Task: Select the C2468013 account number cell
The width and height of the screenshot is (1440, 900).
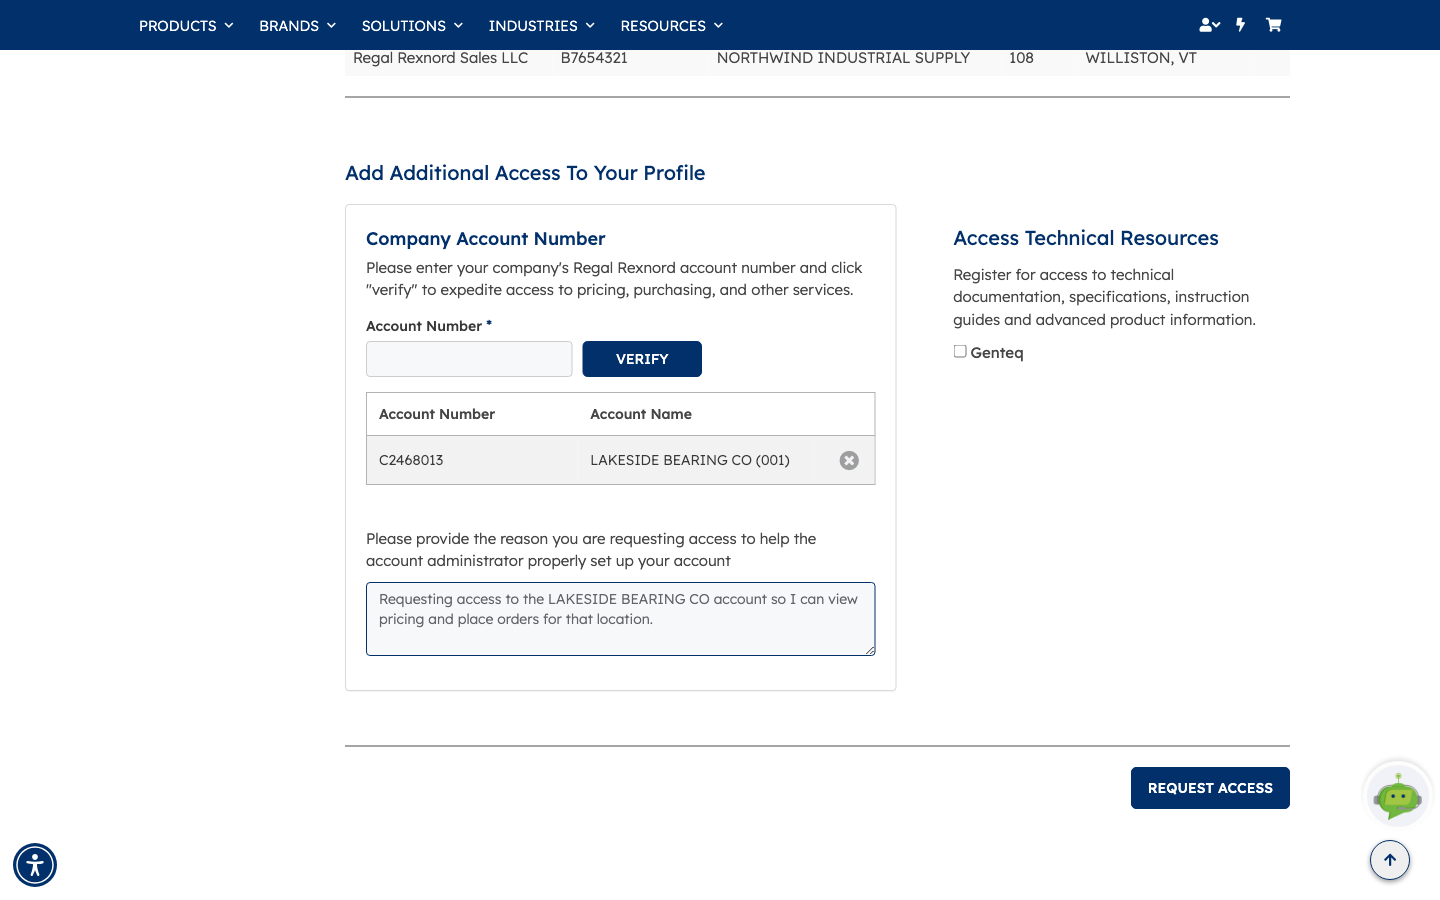Action: pyautogui.click(x=411, y=460)
